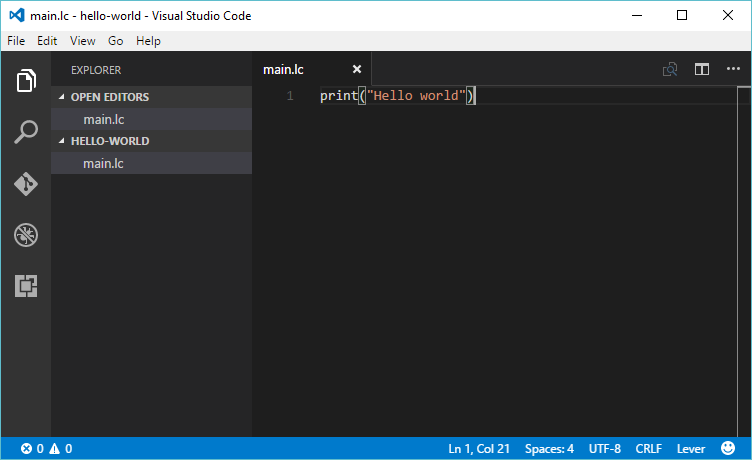
Task: Click the smiley feedback icon
Action: coord(727,449)
